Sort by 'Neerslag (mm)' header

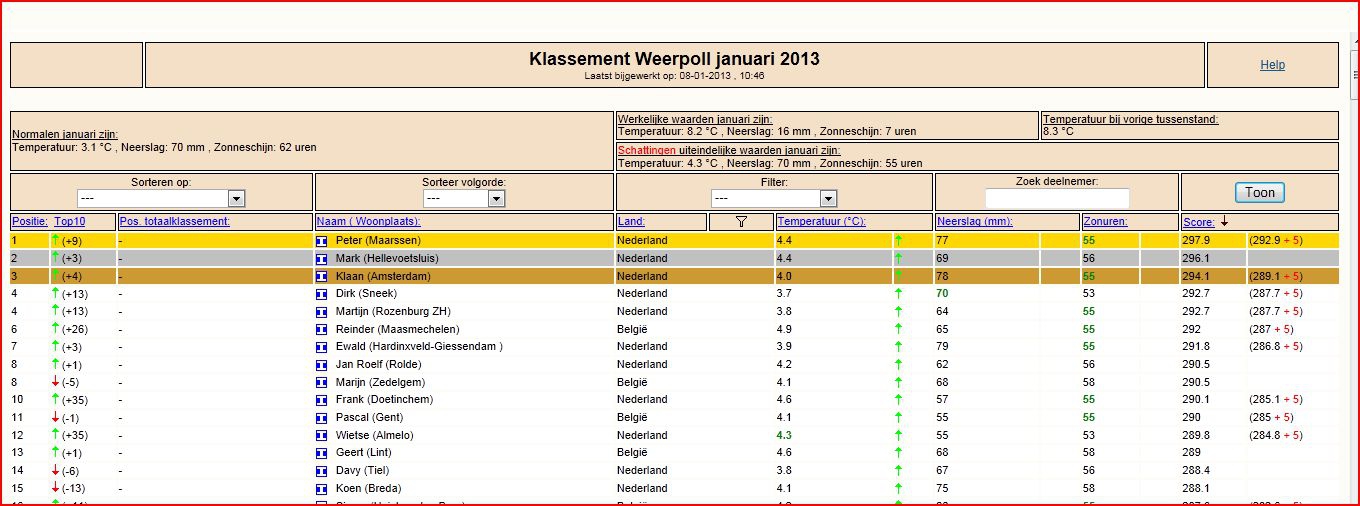point(973,221)
